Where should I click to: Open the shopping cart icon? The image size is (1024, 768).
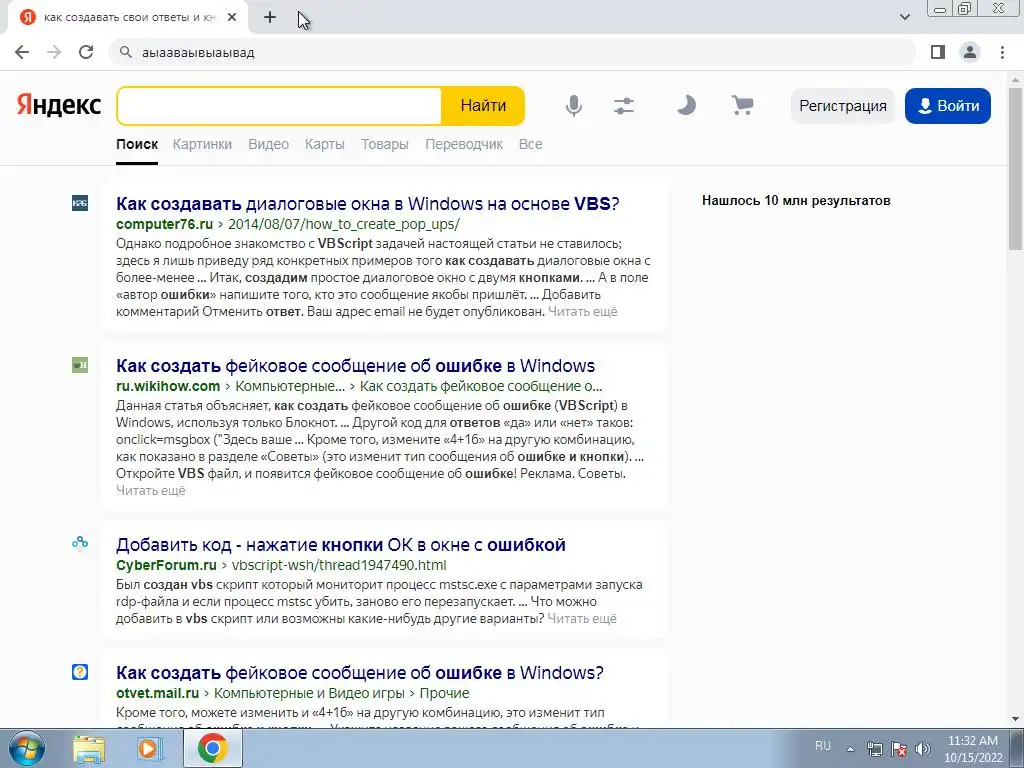[x=743, y=105]
